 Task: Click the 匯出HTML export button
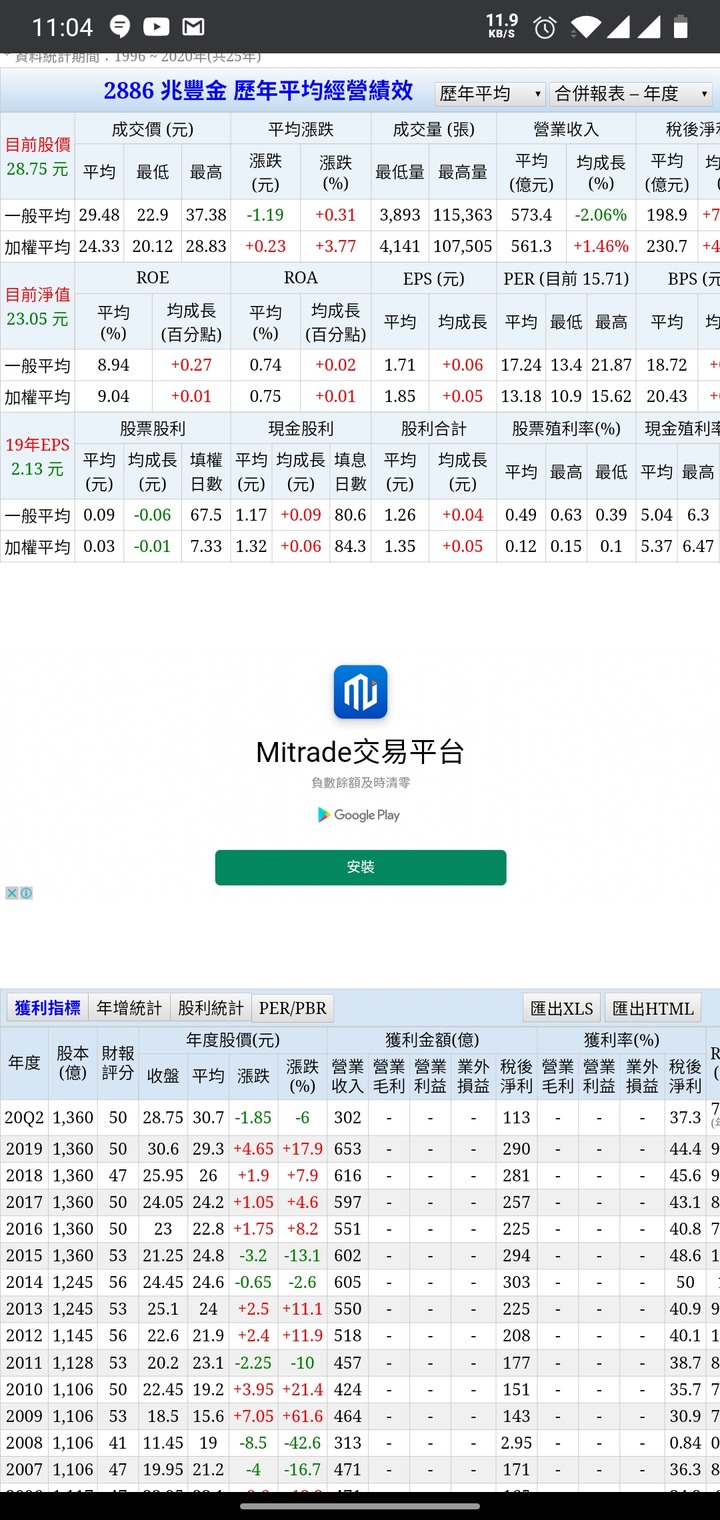coord(653,1007)
